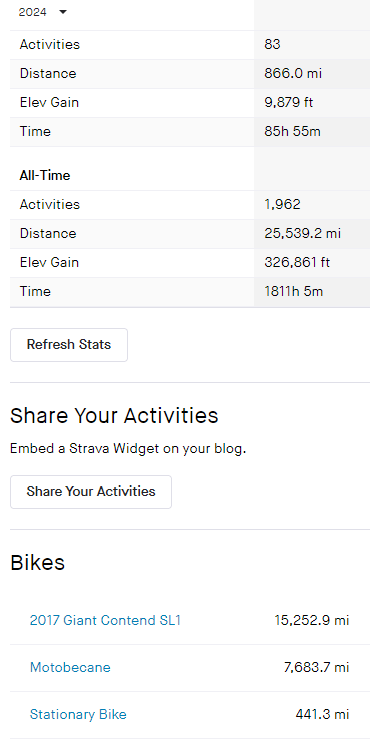The image size is (380, 746).
Task: Select the 15,252.9 mi bike mileage
Action: pos(312,620)
